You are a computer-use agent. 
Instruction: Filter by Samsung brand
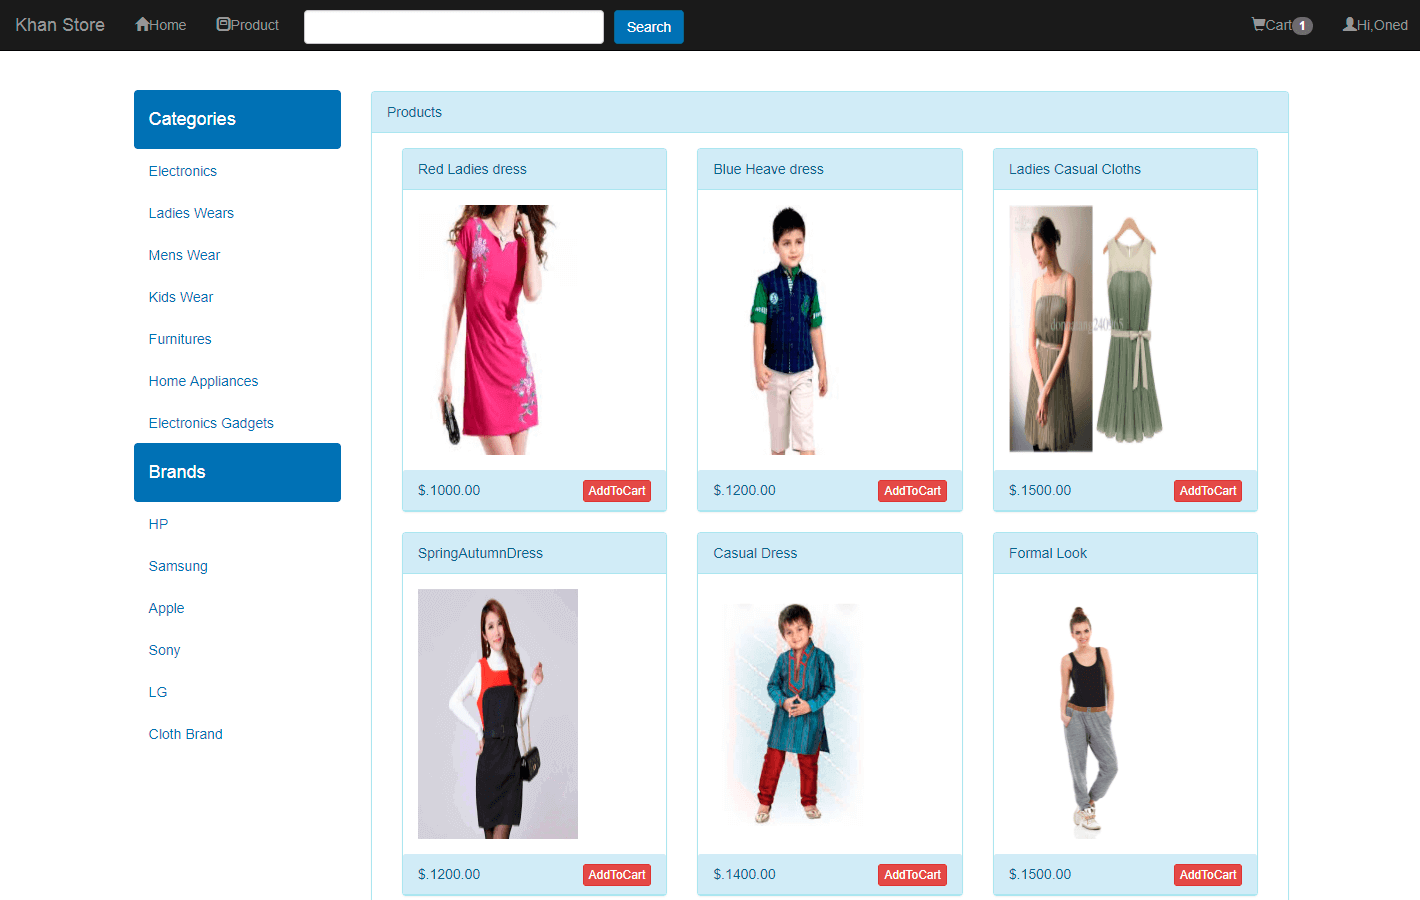[x=178, y=566]
